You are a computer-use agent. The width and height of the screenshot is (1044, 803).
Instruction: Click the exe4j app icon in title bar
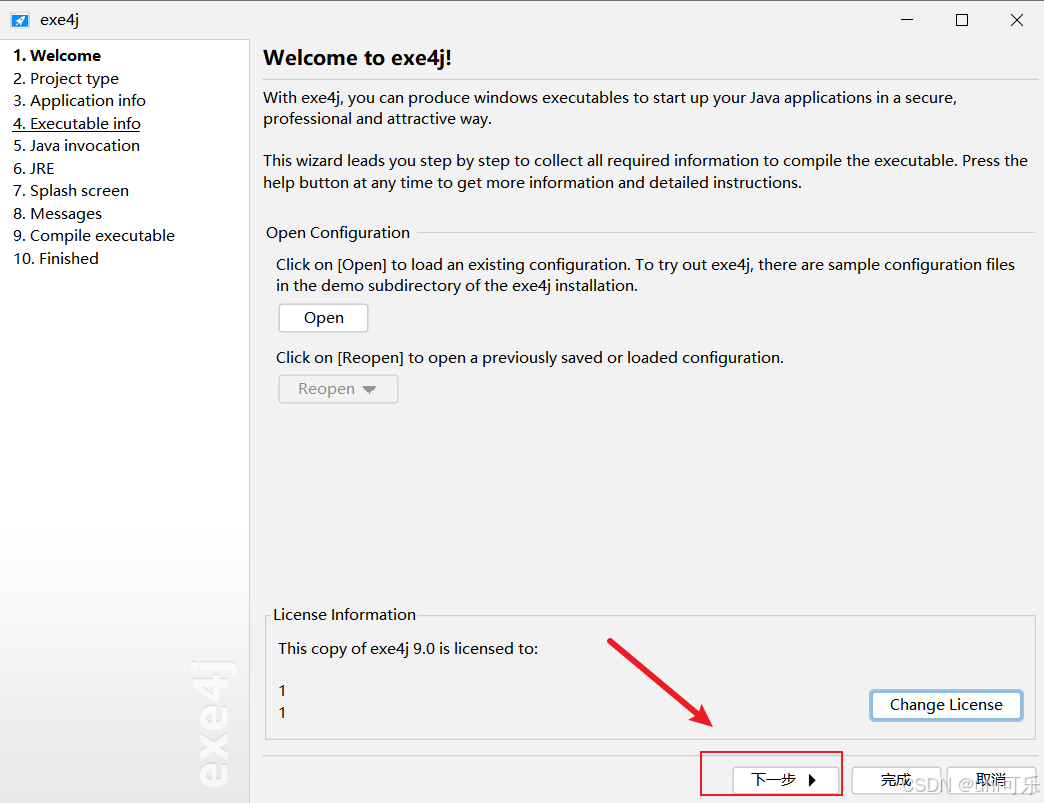[x=20, y=20]
